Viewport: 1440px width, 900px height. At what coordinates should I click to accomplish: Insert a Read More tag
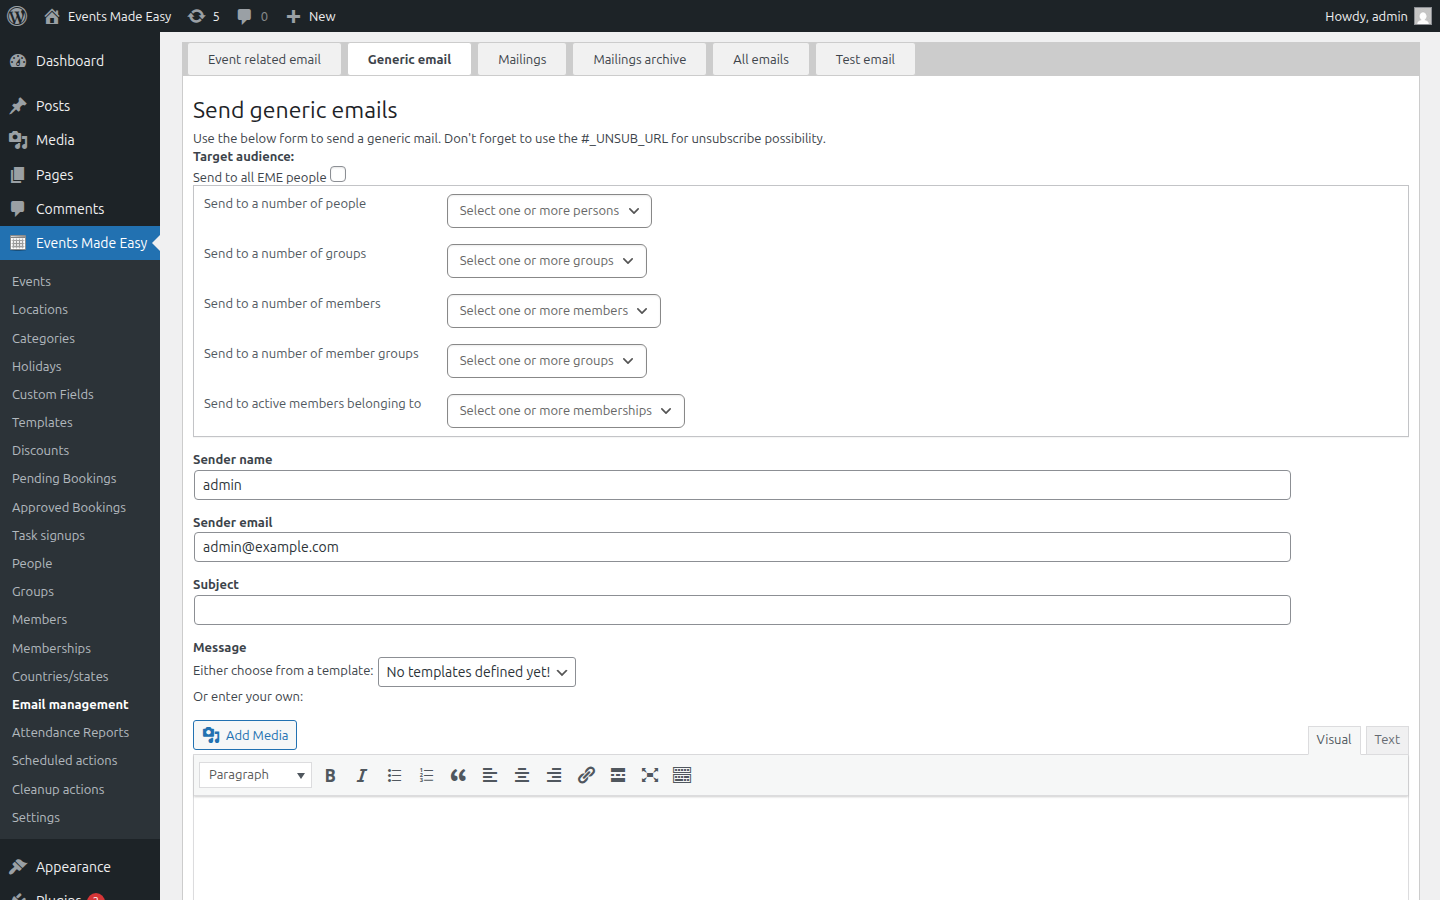click(617, 775)
